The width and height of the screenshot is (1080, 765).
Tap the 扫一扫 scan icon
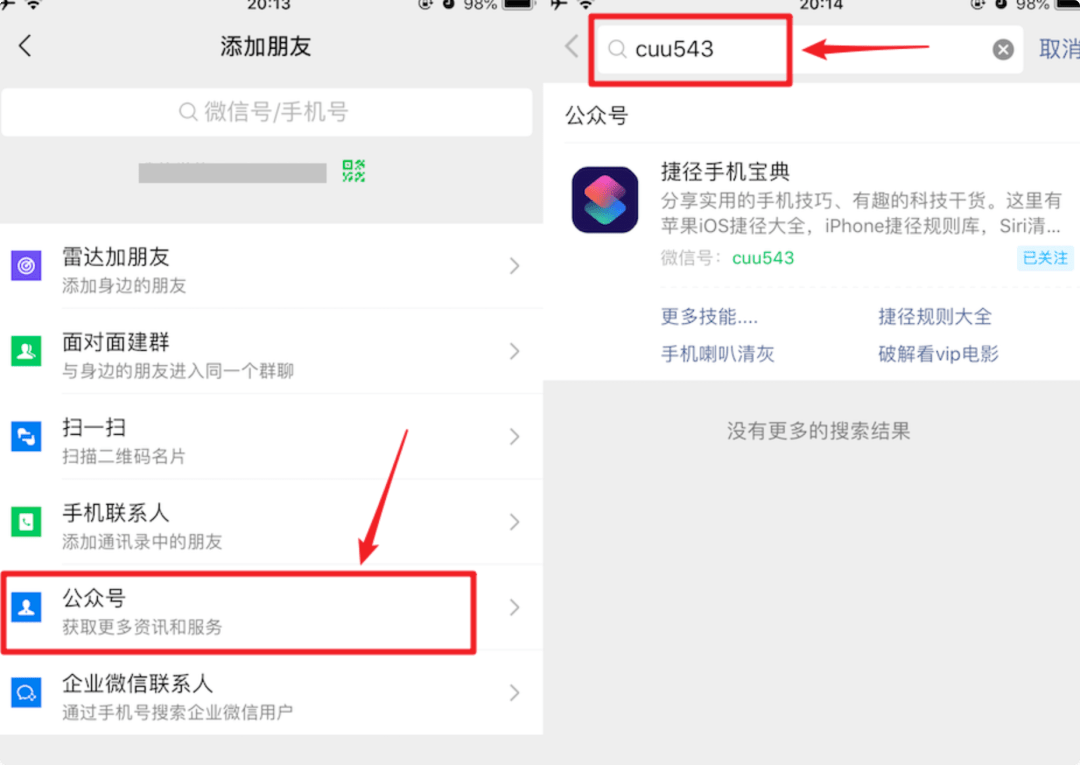[26, 437]
